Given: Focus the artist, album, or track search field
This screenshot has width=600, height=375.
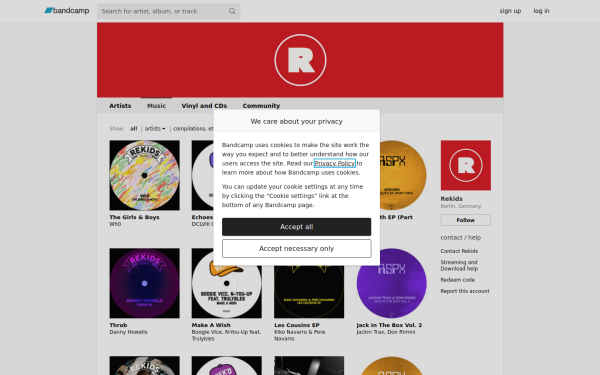Looking at the screenshot, I should tap(168, 11).
